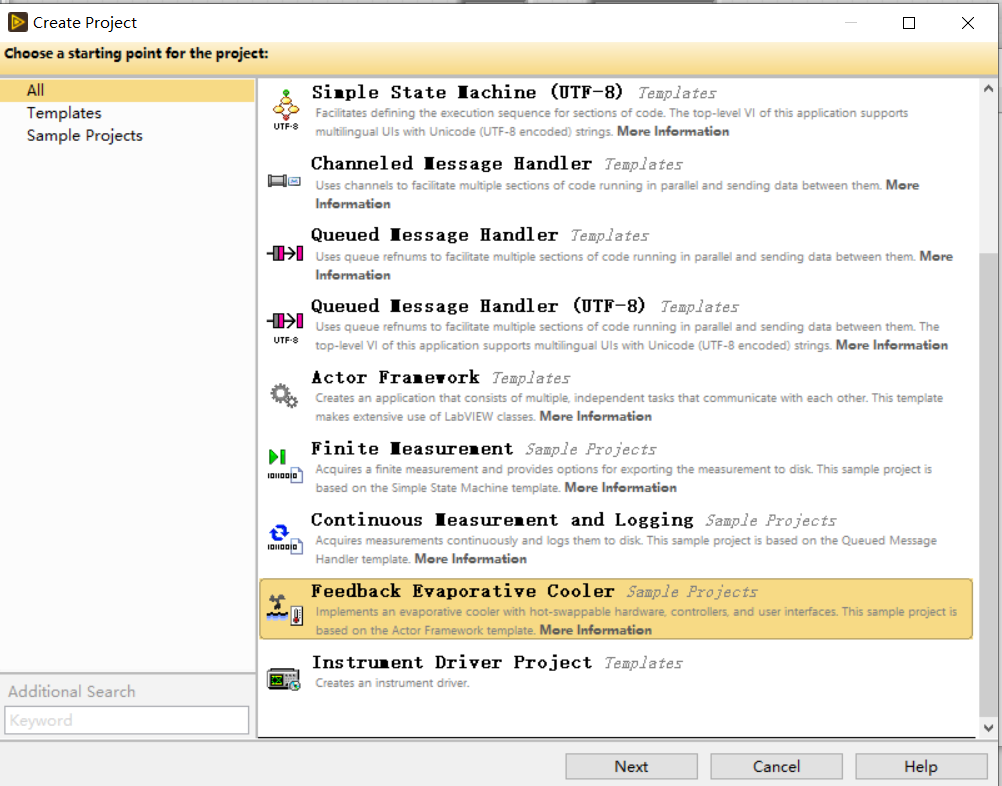Viewport: 1002px width, 786px height.
Task: Click the scrollbar up arrow
Action: point(989,89)
